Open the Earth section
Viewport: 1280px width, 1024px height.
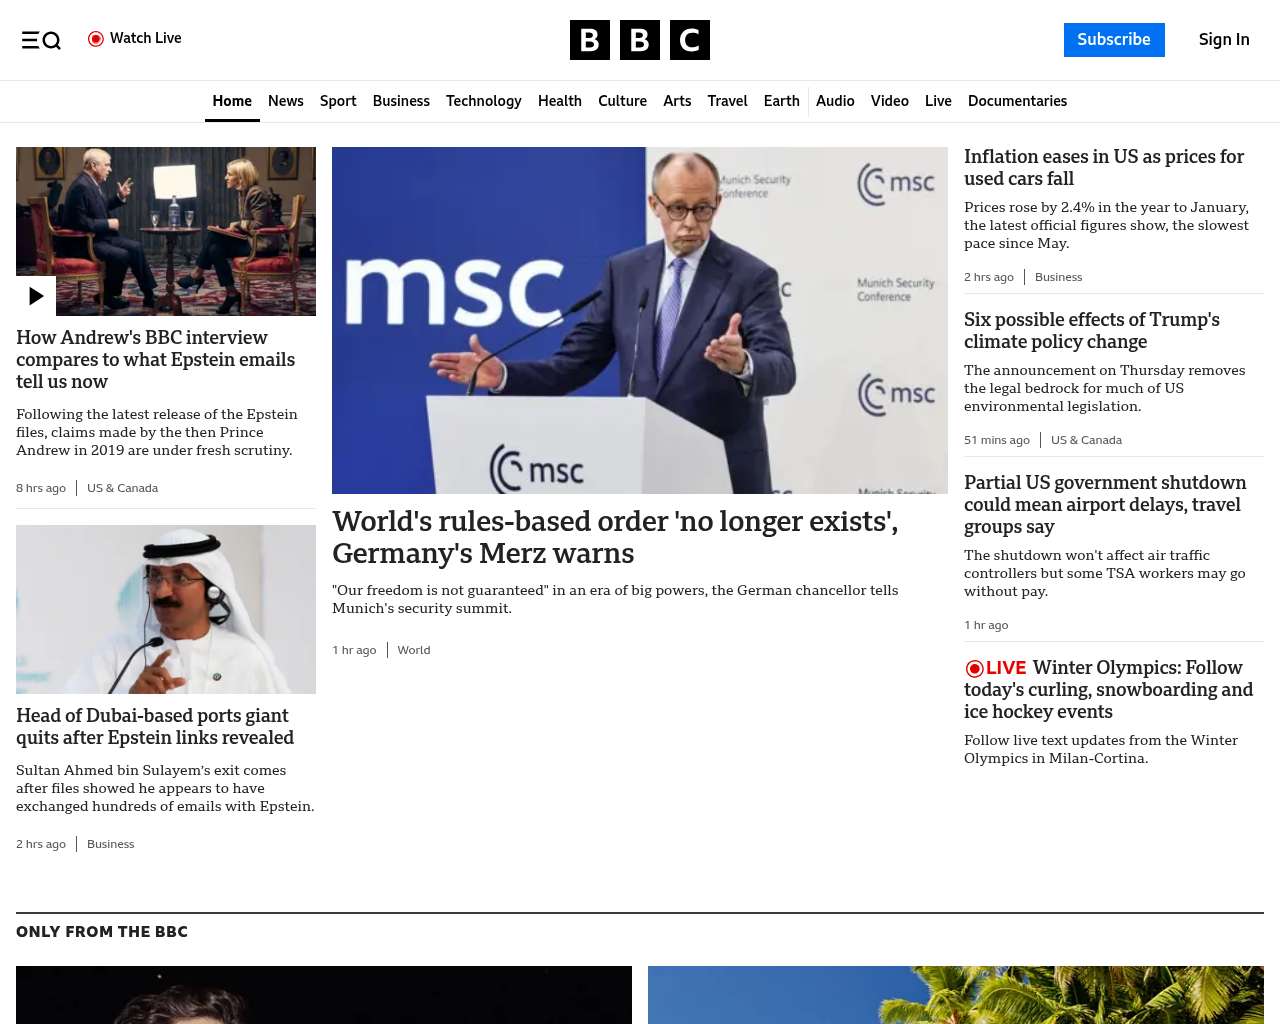tap(781, 101)
